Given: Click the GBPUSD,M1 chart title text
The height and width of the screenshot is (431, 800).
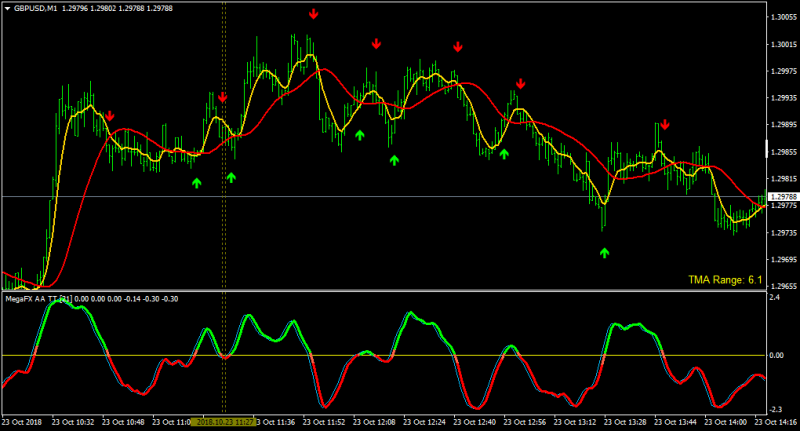Looking at the screenshot, I should click(36, 9).
